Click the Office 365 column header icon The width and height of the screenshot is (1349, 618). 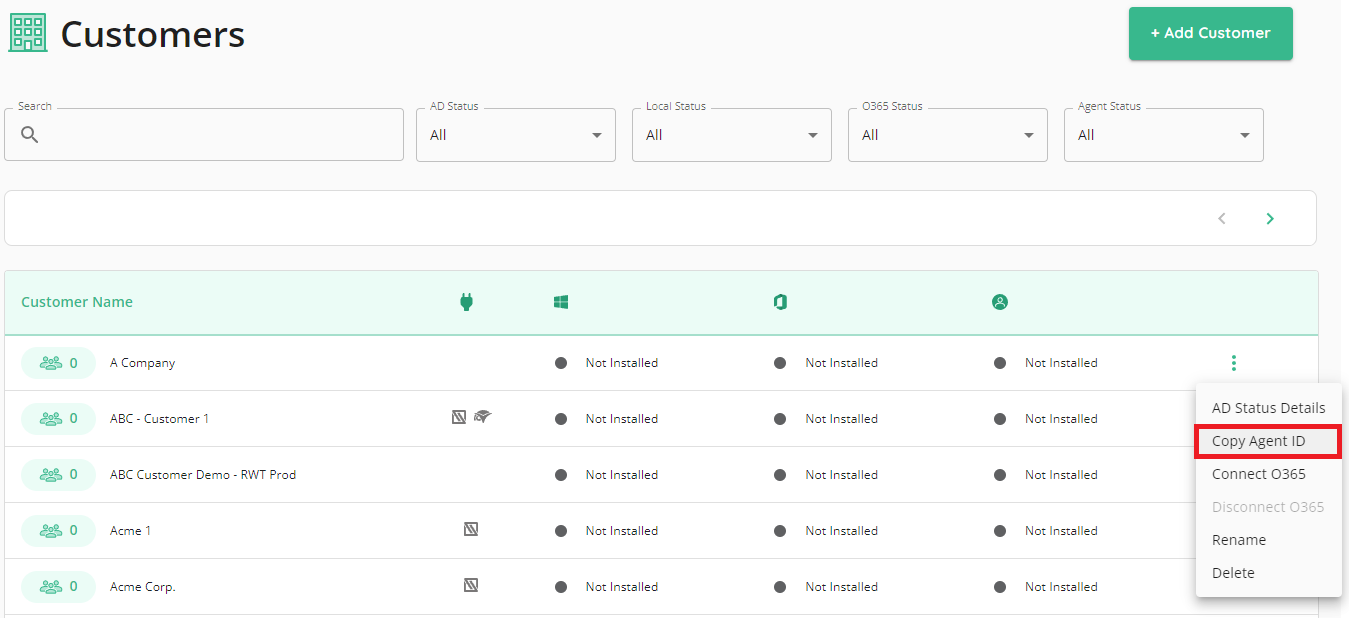780,301
